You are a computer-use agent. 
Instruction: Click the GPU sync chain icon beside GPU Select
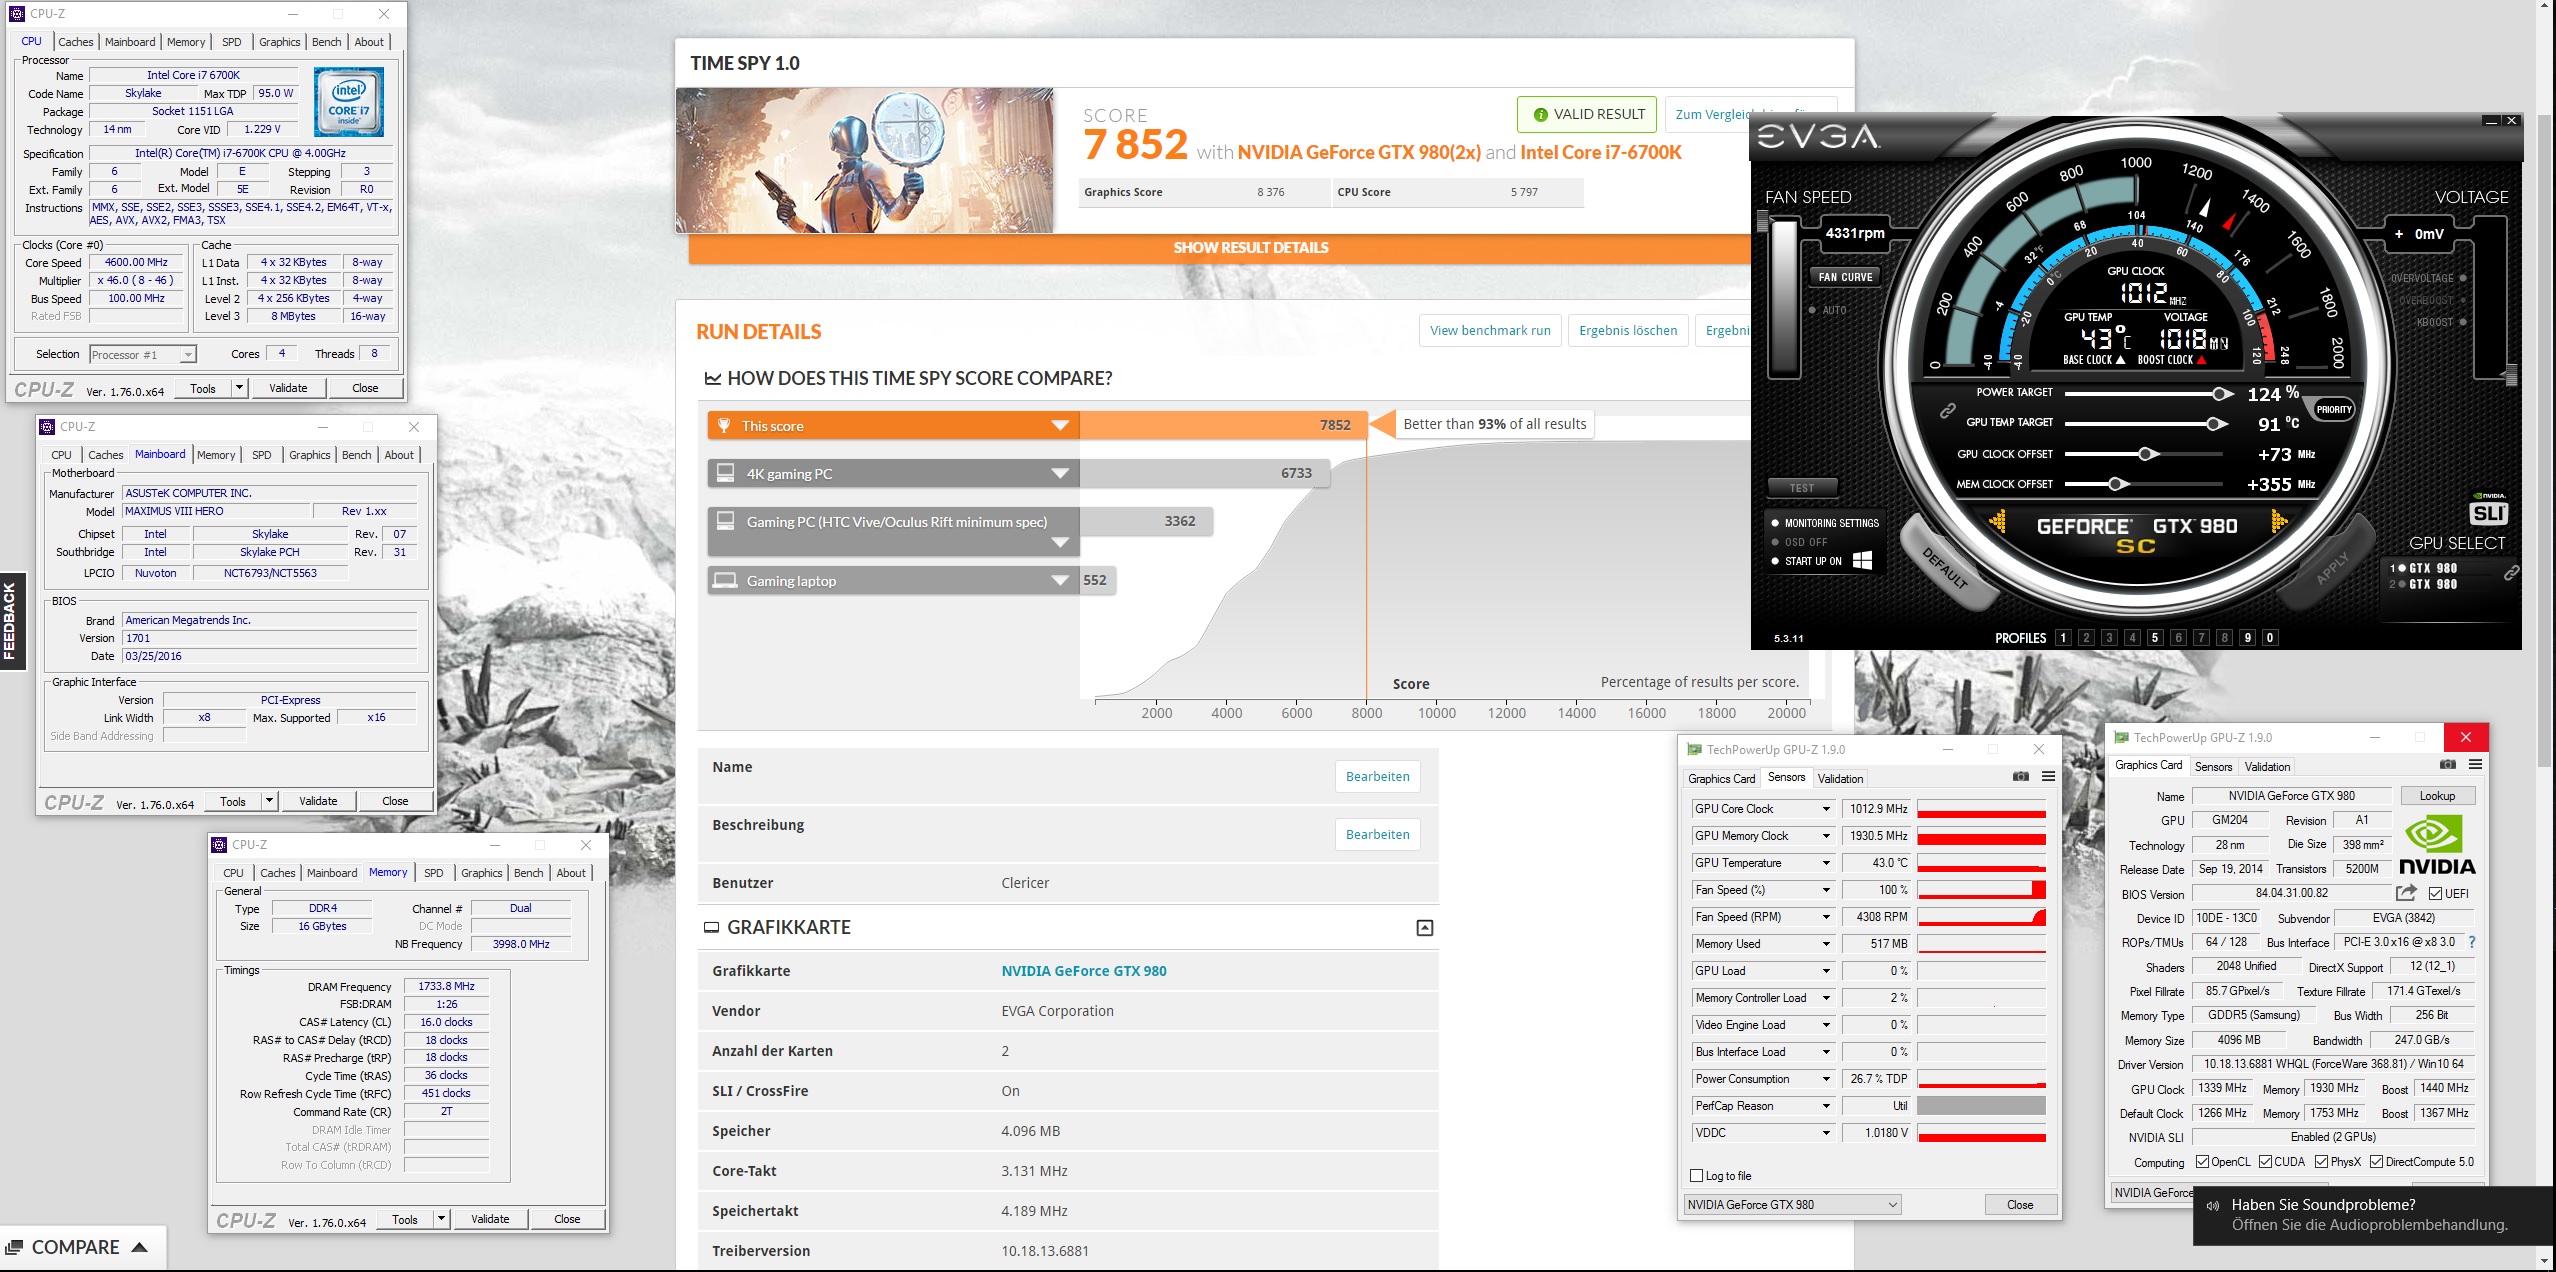point(2510,573)
